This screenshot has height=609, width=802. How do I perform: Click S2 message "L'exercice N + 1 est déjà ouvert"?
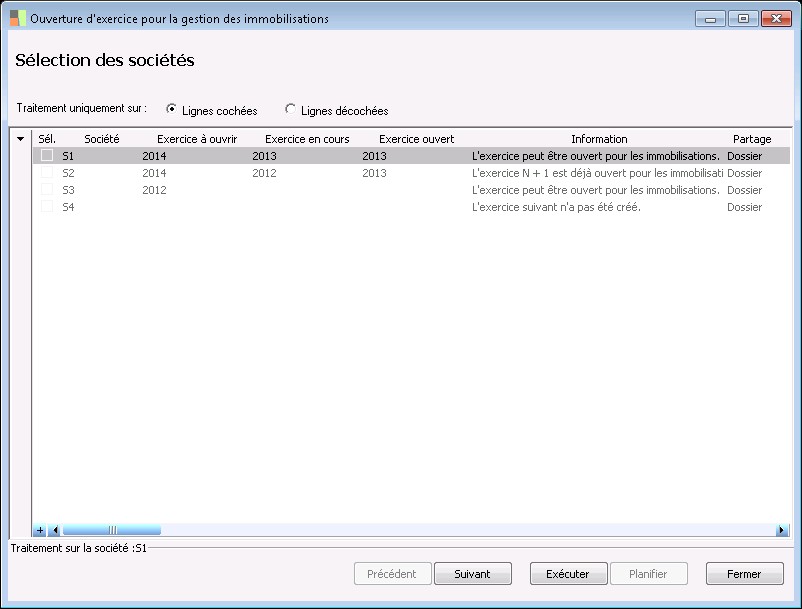coord(597,173)
